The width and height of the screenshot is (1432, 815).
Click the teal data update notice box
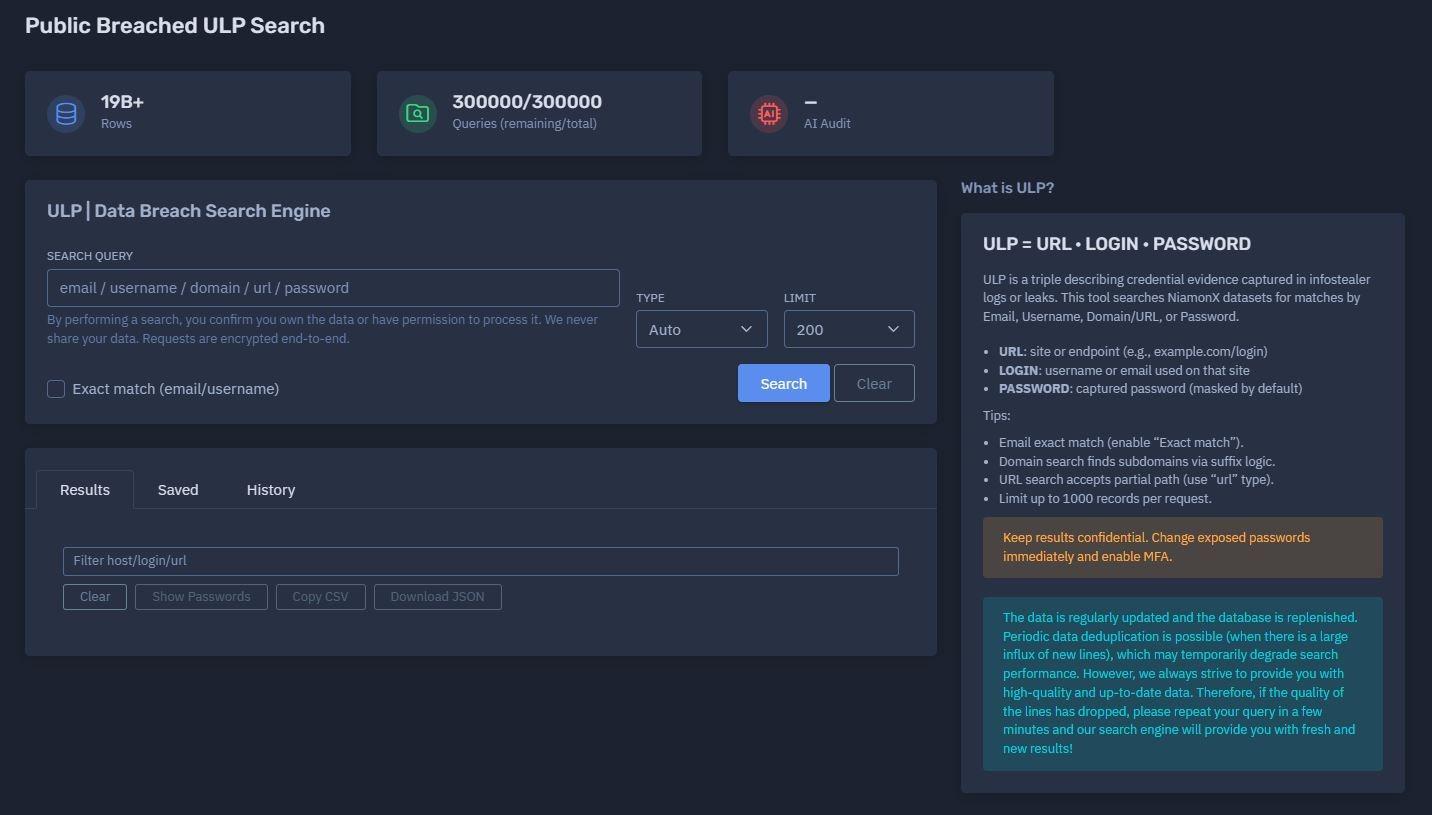tap(1182, 683)
